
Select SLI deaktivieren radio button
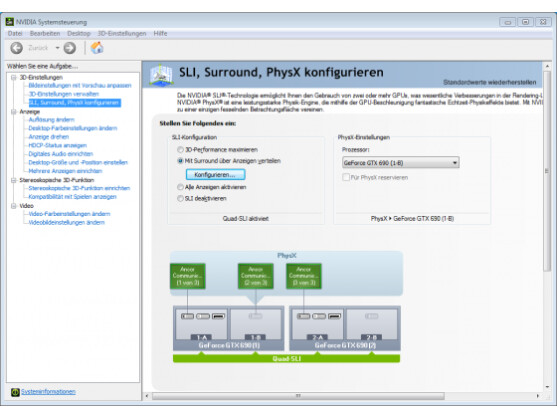pyautogui.click(x=180, y=198)
